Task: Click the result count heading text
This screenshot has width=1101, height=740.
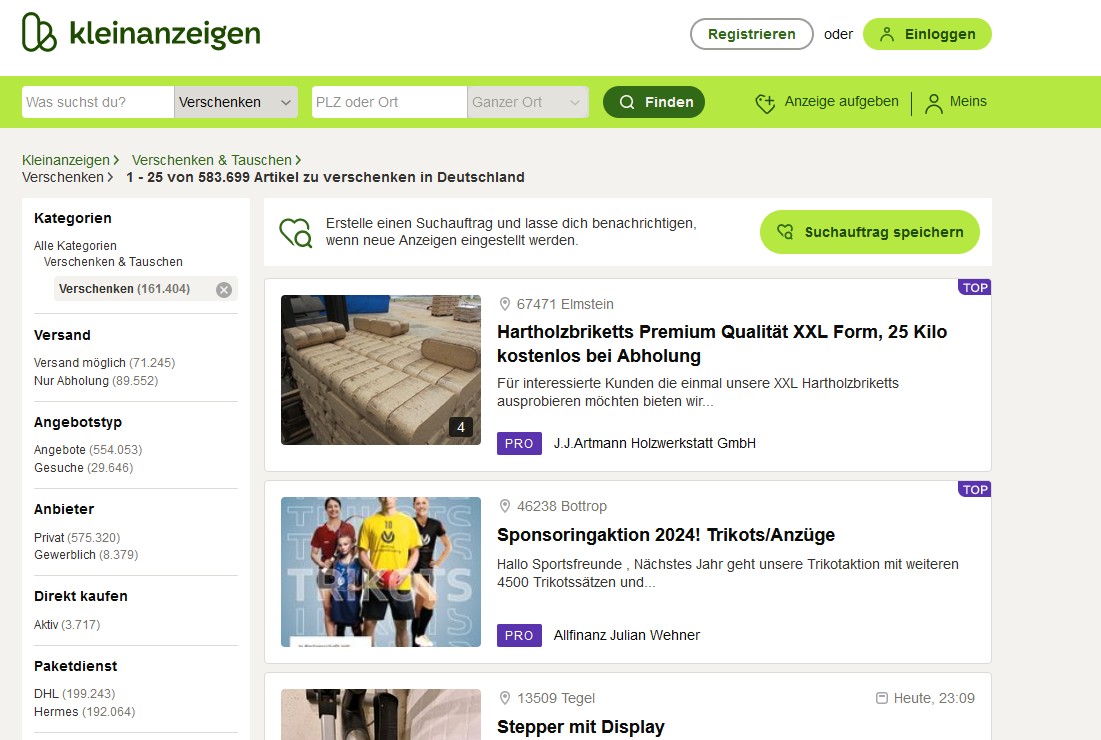Action: point(325,177)
